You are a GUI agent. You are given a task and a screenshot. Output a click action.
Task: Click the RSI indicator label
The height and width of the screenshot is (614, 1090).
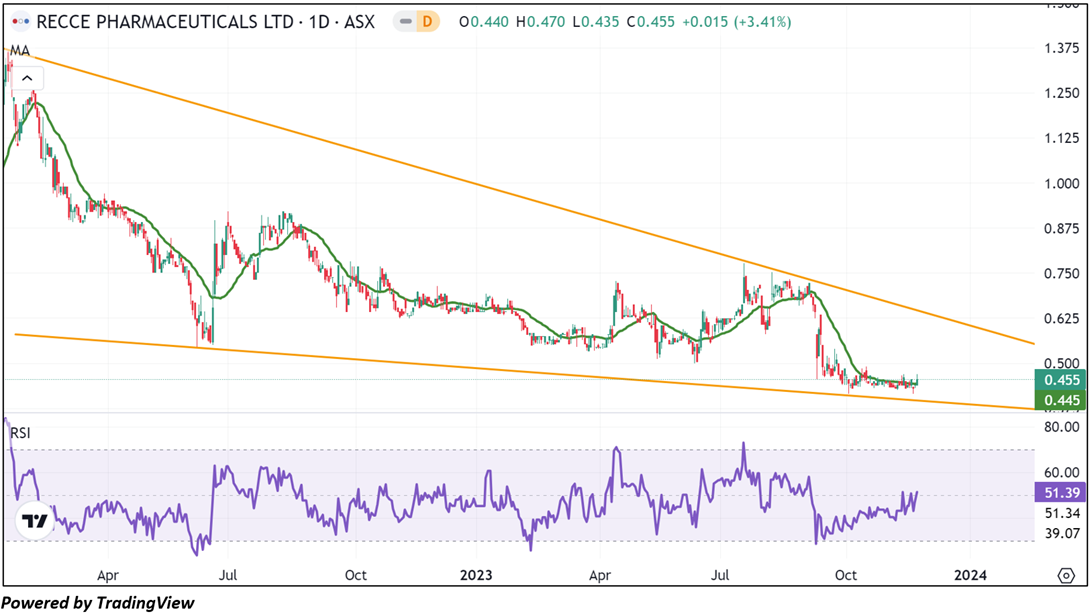tap(20, 433)
